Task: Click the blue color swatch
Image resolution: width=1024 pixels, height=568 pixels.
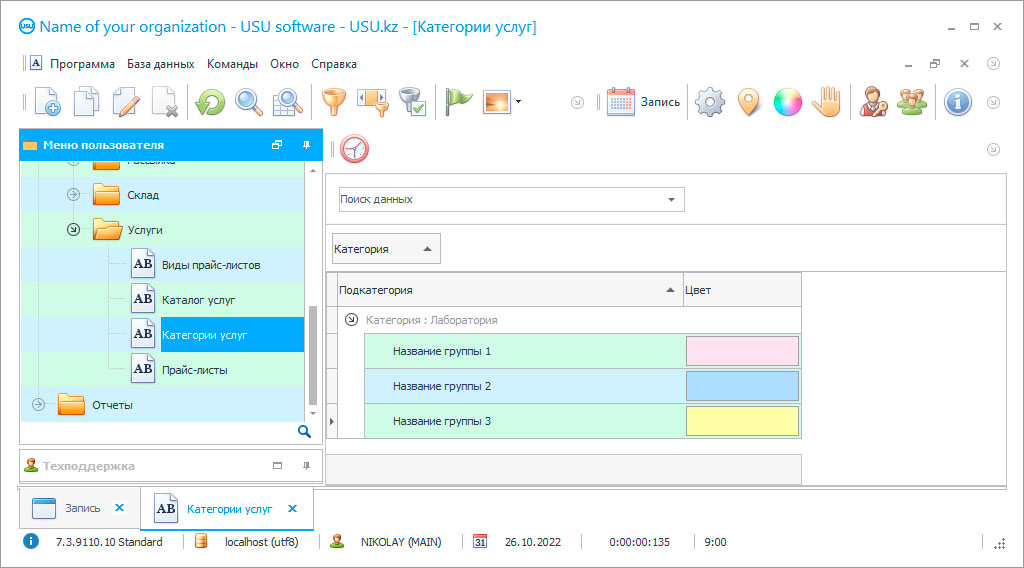Action: point(743,387)
